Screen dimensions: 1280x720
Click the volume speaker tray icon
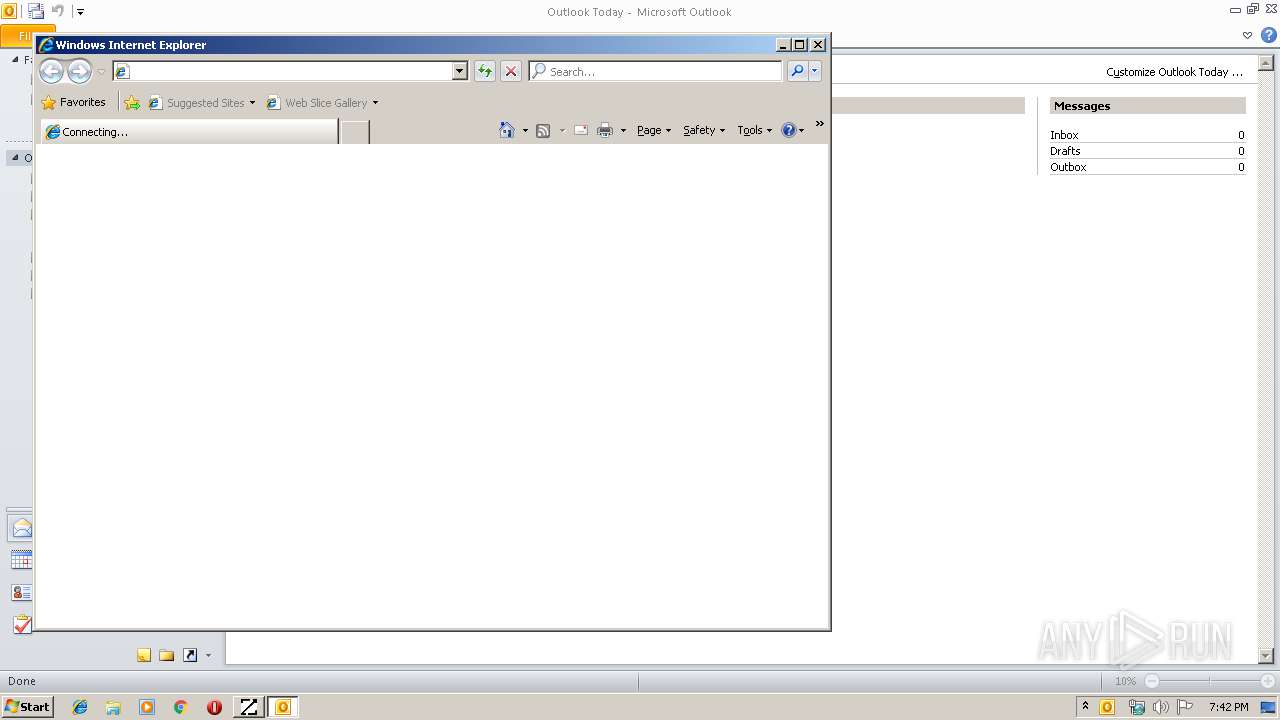pyautogui.click(x=1160, y=707)
